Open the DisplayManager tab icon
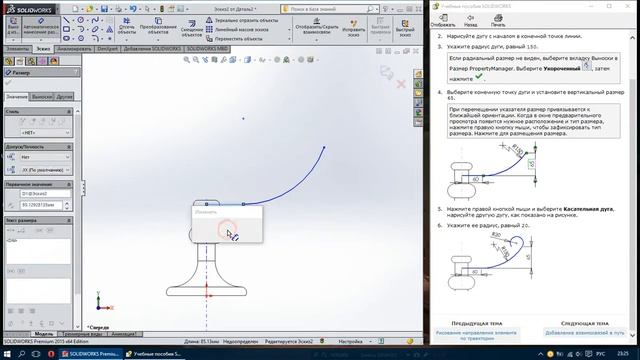Screen dimensions: 640x360 [54, 61]
